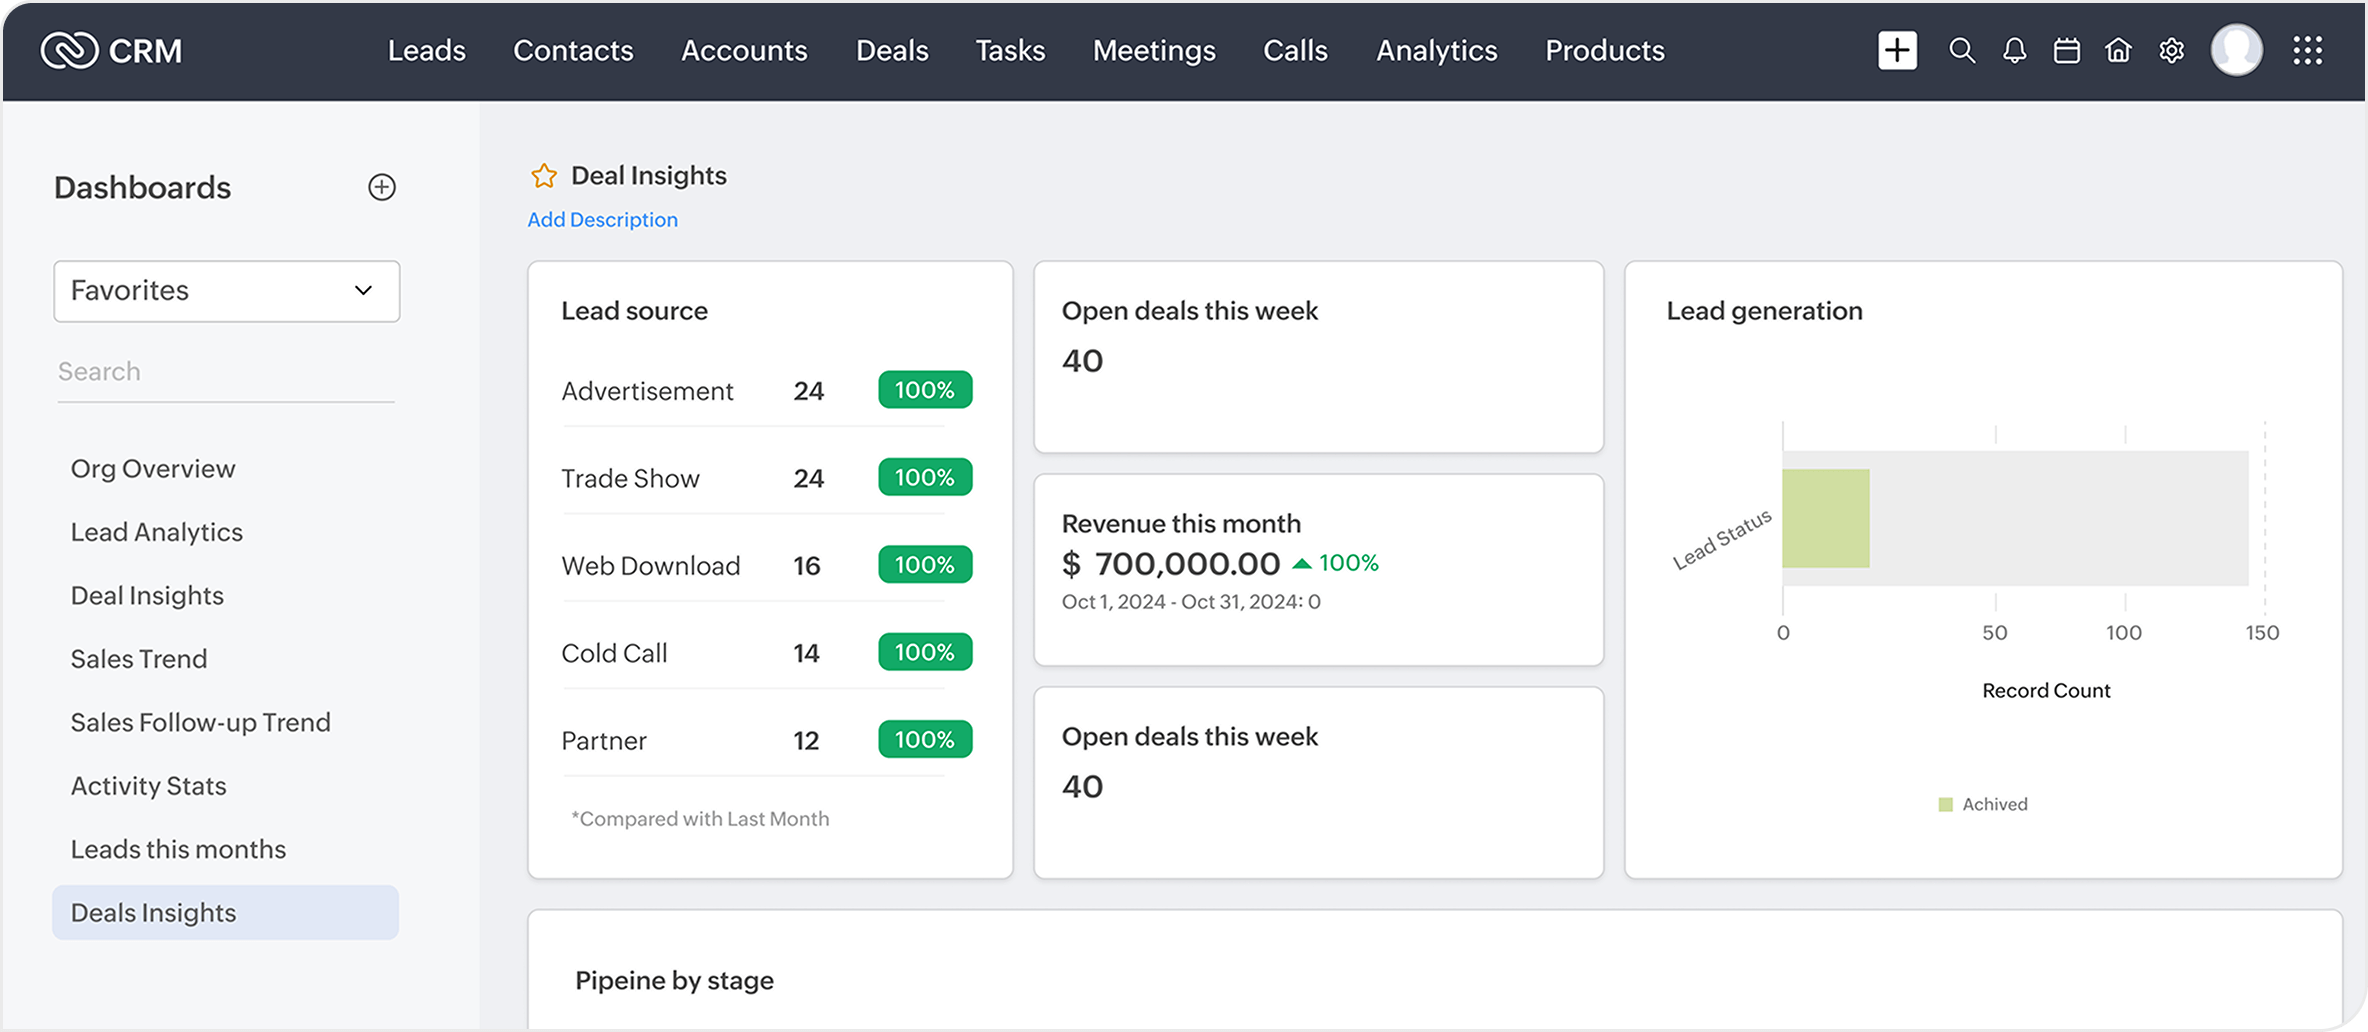Click the Advertisement lead source row label

pyautogui.click(x=647, y=391)
